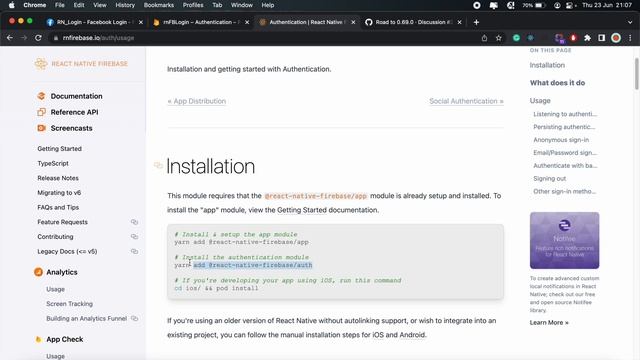Image resolution: width=640 pixels, height=360 pixels.
Task: Bookmark page using the star icon
Action: coord(498,38)
